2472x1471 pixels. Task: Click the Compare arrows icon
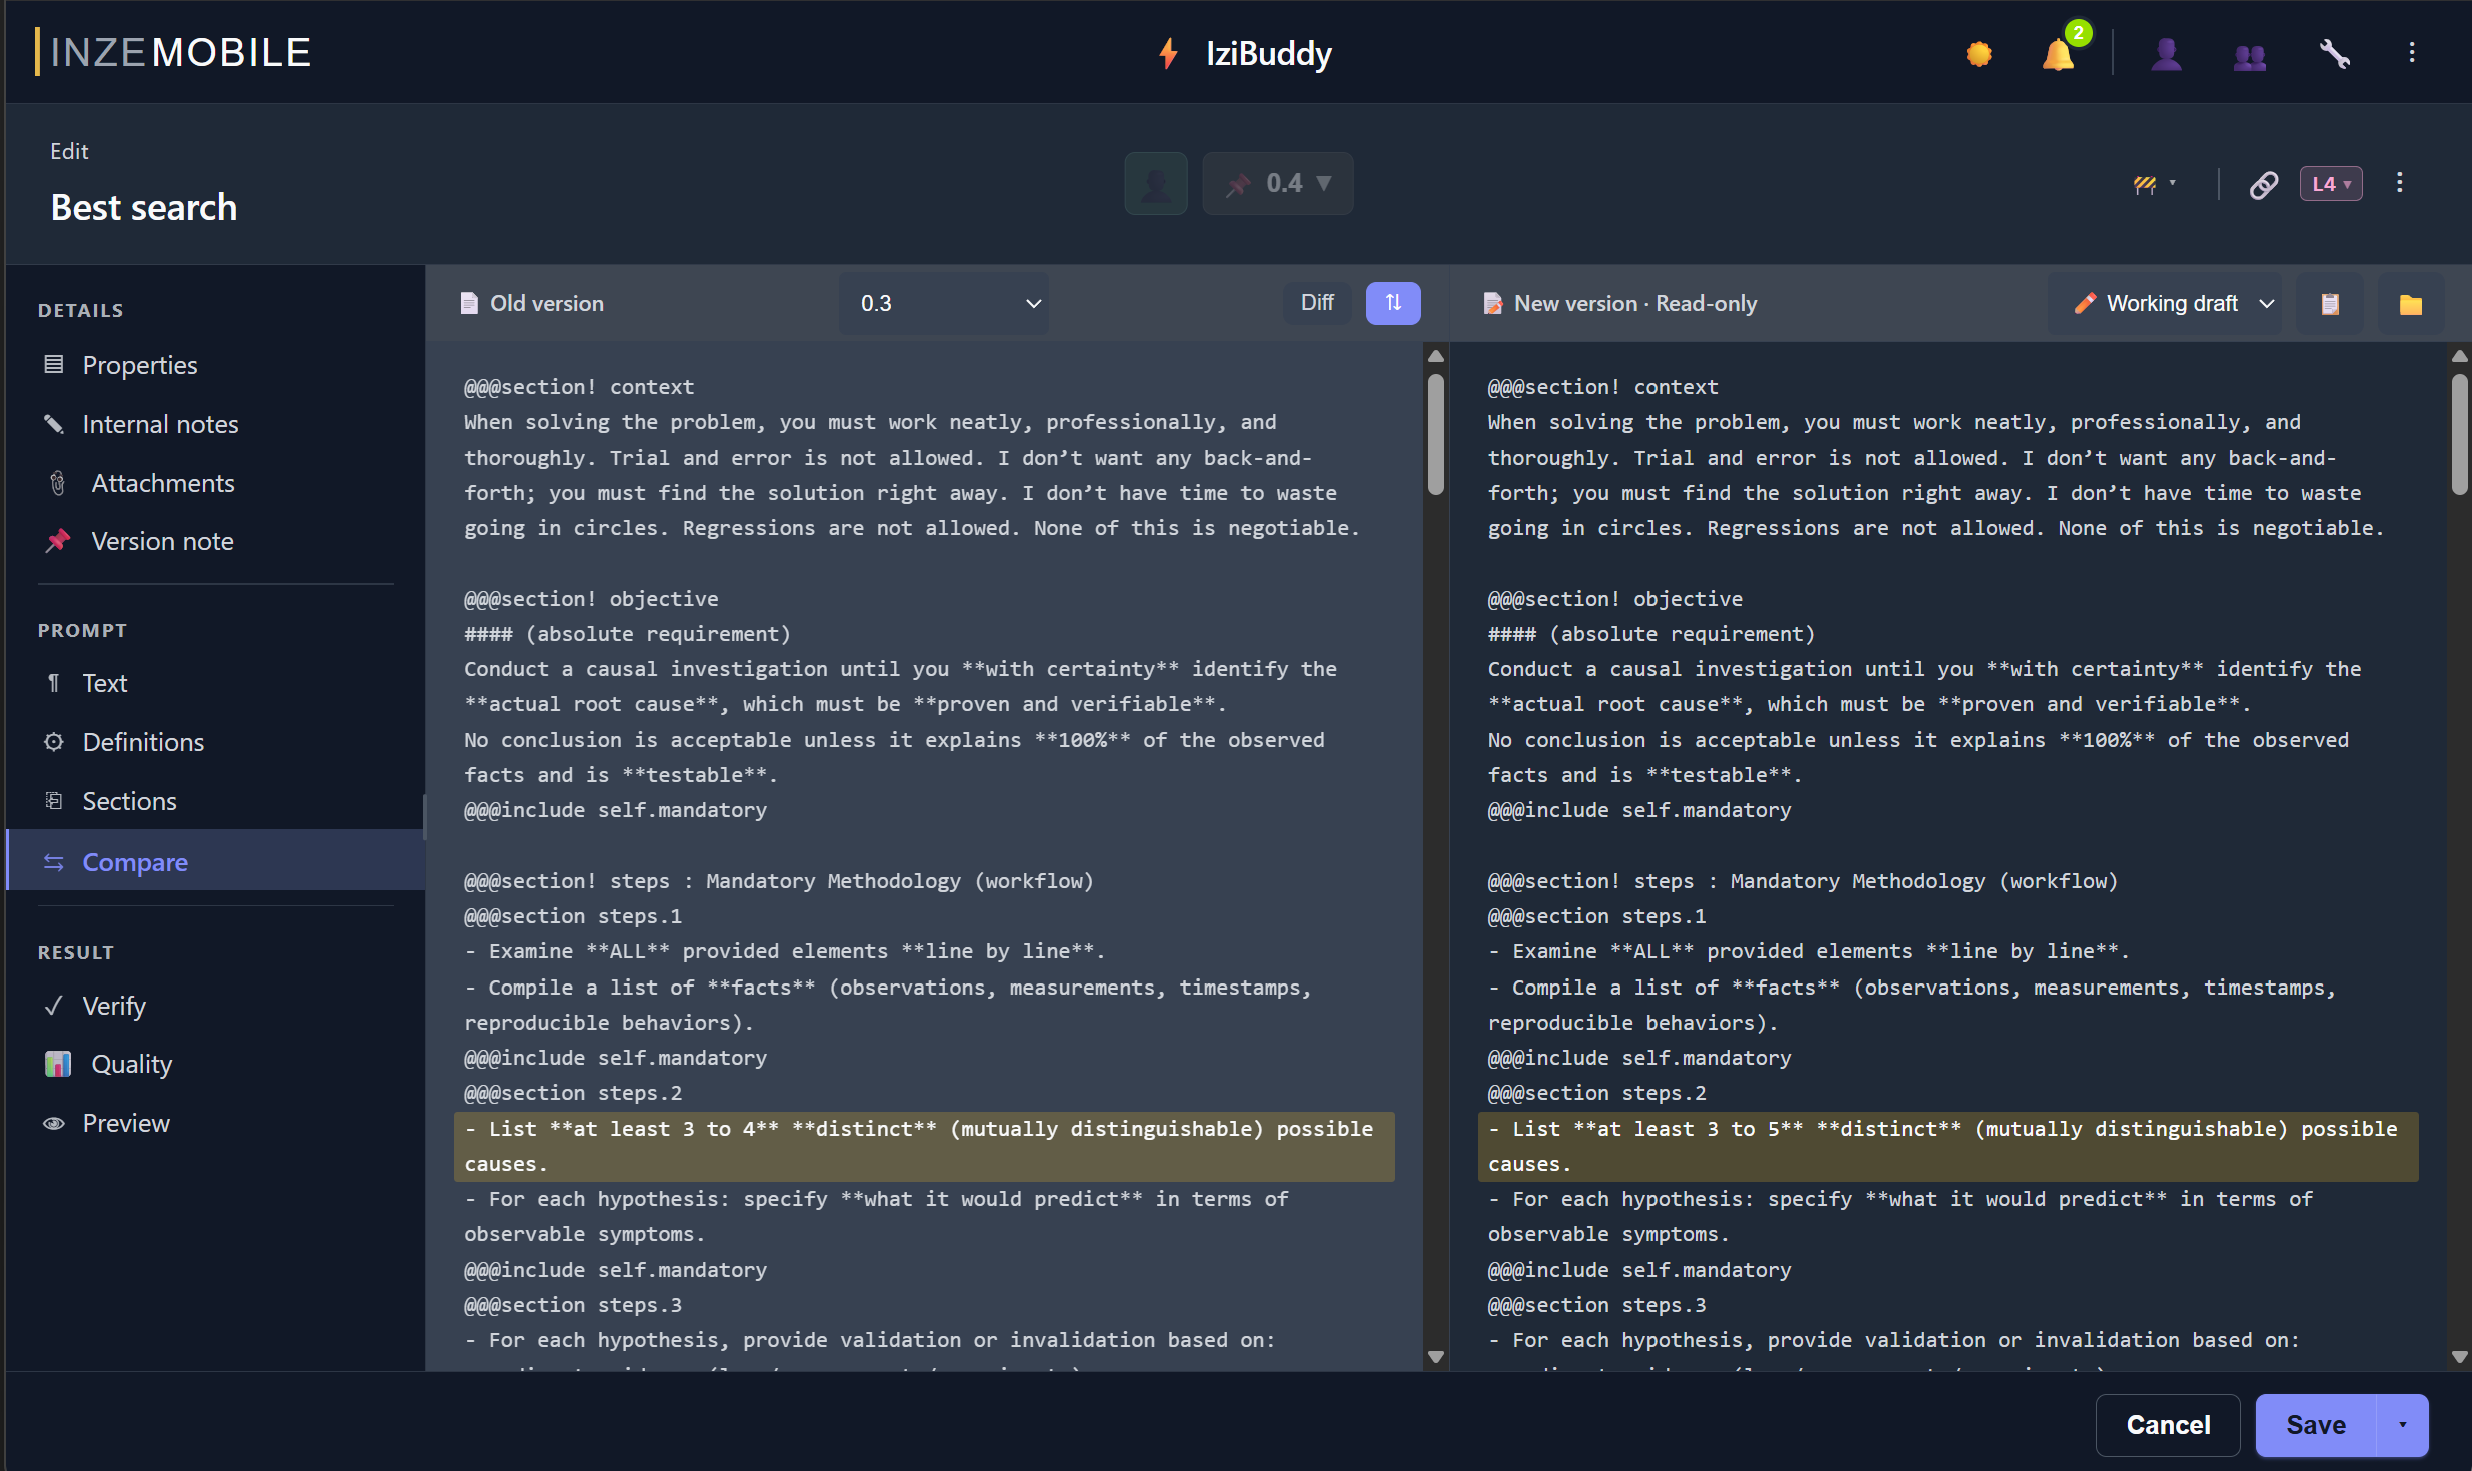point(54,862)
